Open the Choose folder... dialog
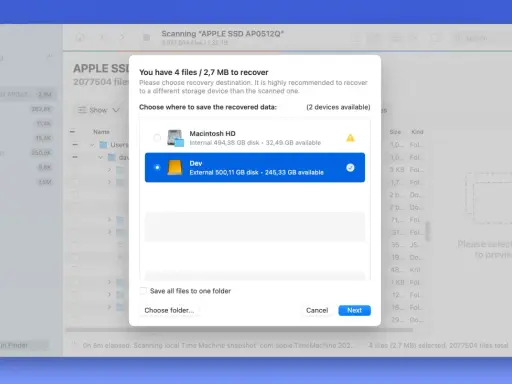 pos(169,310)
